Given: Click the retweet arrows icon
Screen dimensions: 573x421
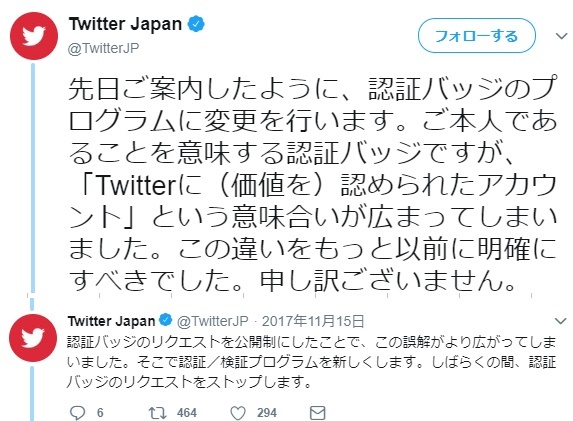Looking at the screenshot, I should 158,413.
